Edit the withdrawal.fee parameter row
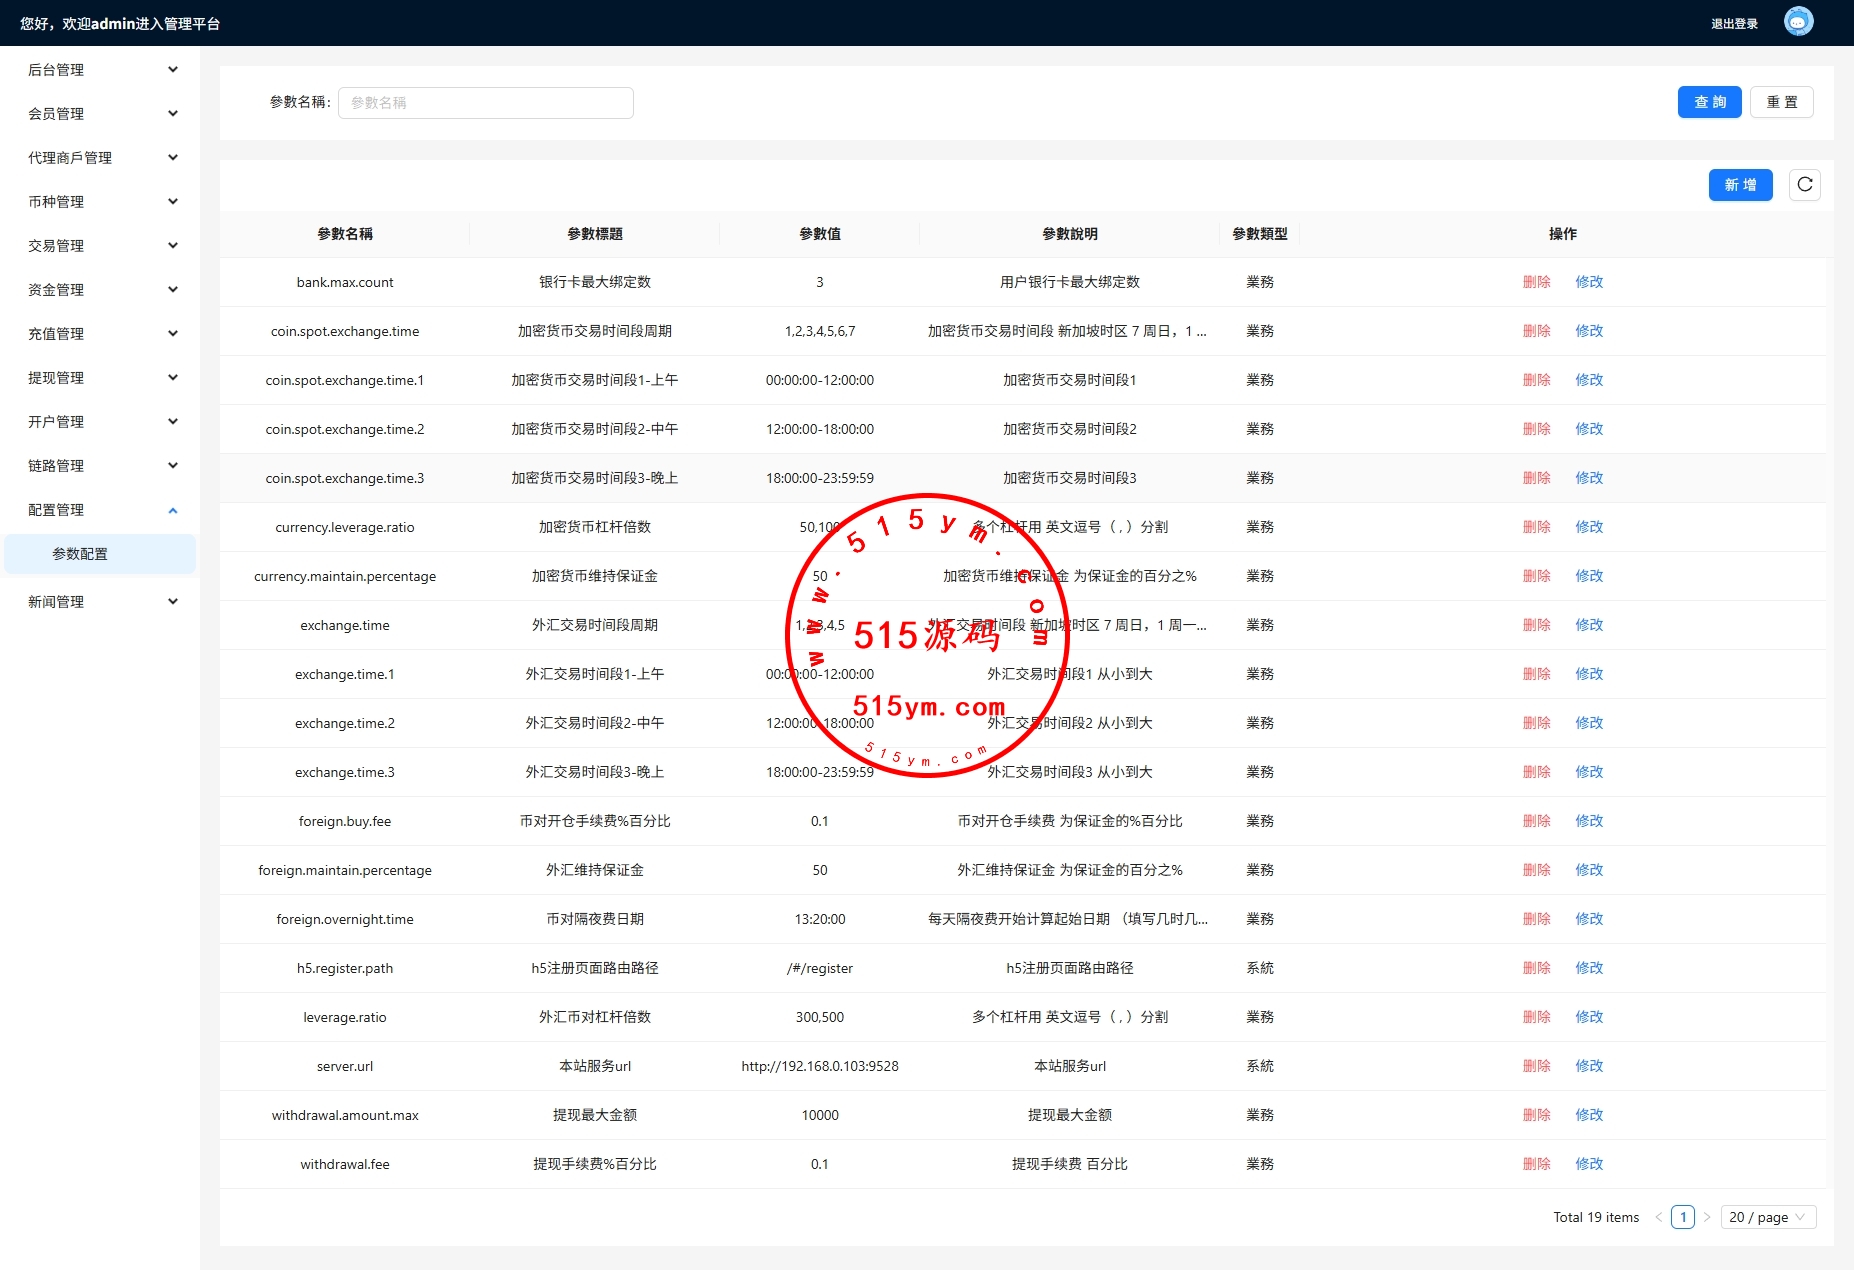 (x=1589, y=1164)
